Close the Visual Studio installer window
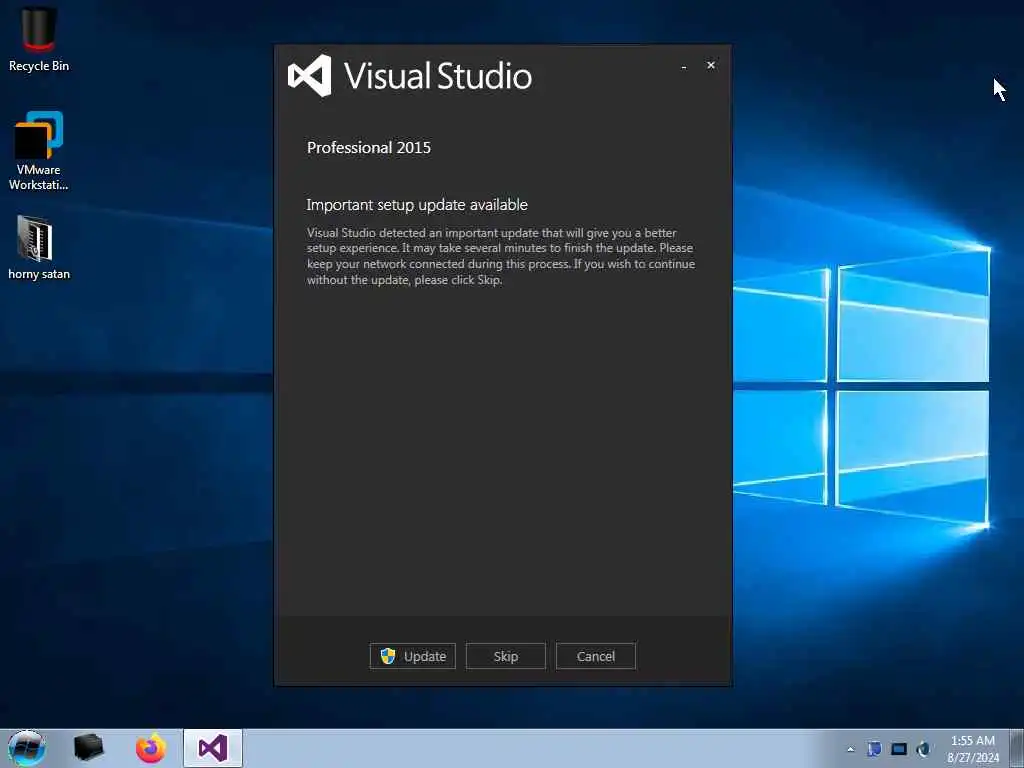The height and width of the screenshot is (768, 1024). click(x=711, y=65)
